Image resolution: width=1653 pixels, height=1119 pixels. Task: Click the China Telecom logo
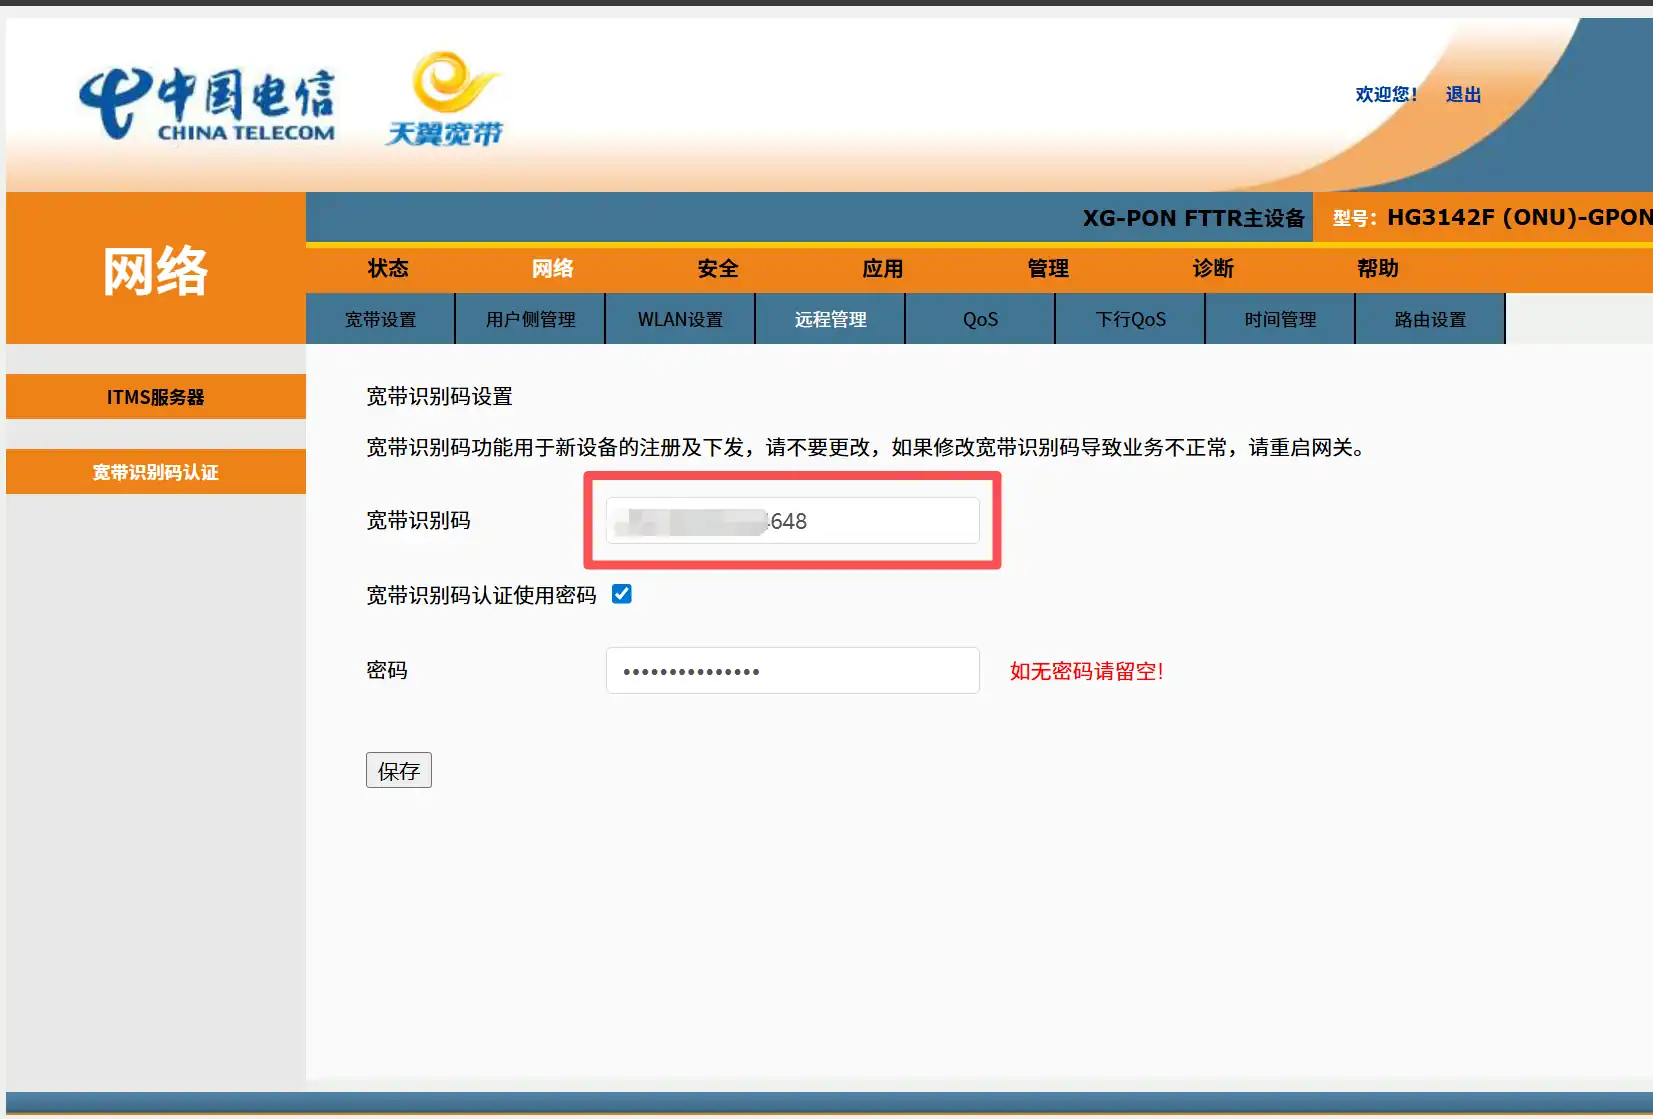[207, 104]
